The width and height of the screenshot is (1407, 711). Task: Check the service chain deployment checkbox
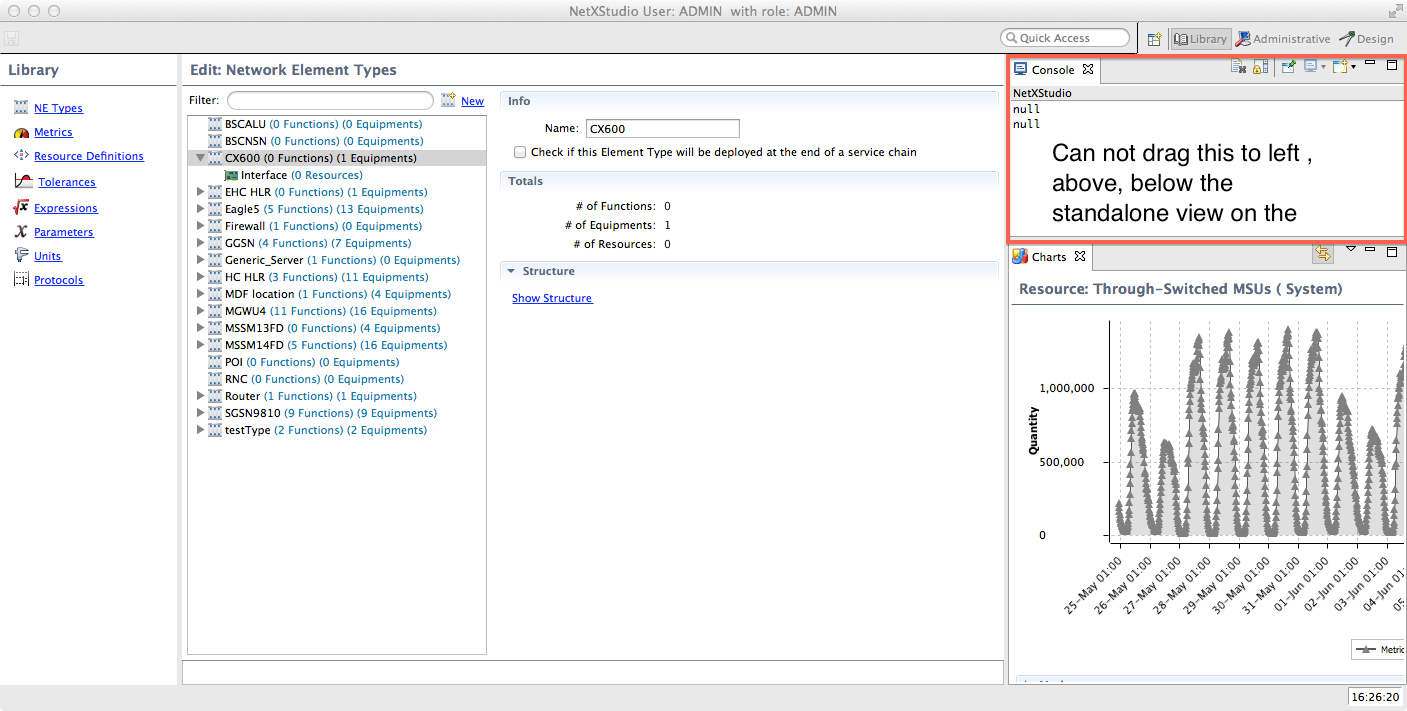(x=520, y=152)
